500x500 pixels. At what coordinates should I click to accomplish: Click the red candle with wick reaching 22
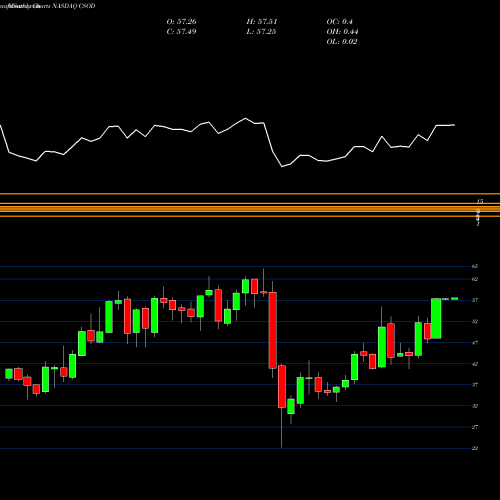coord(282,386)
